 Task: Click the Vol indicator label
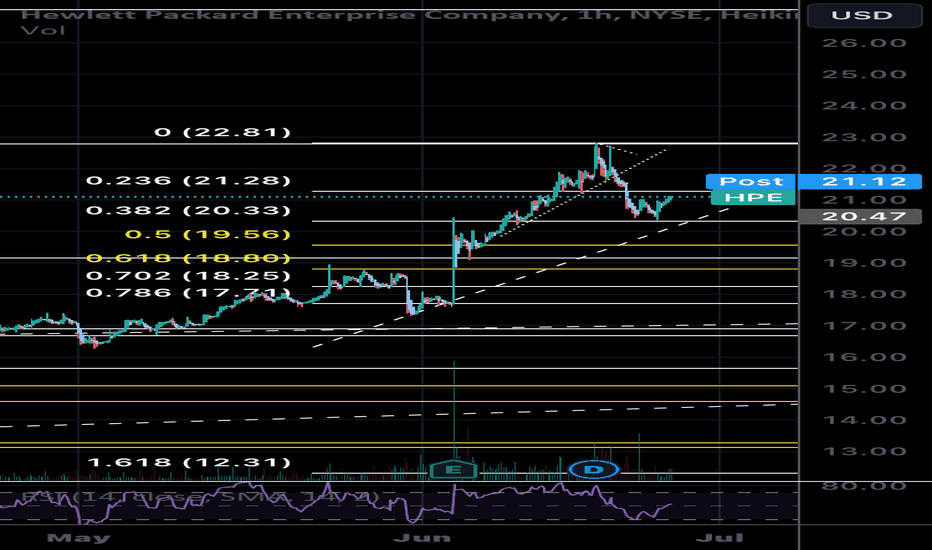[x=43, y=30]
